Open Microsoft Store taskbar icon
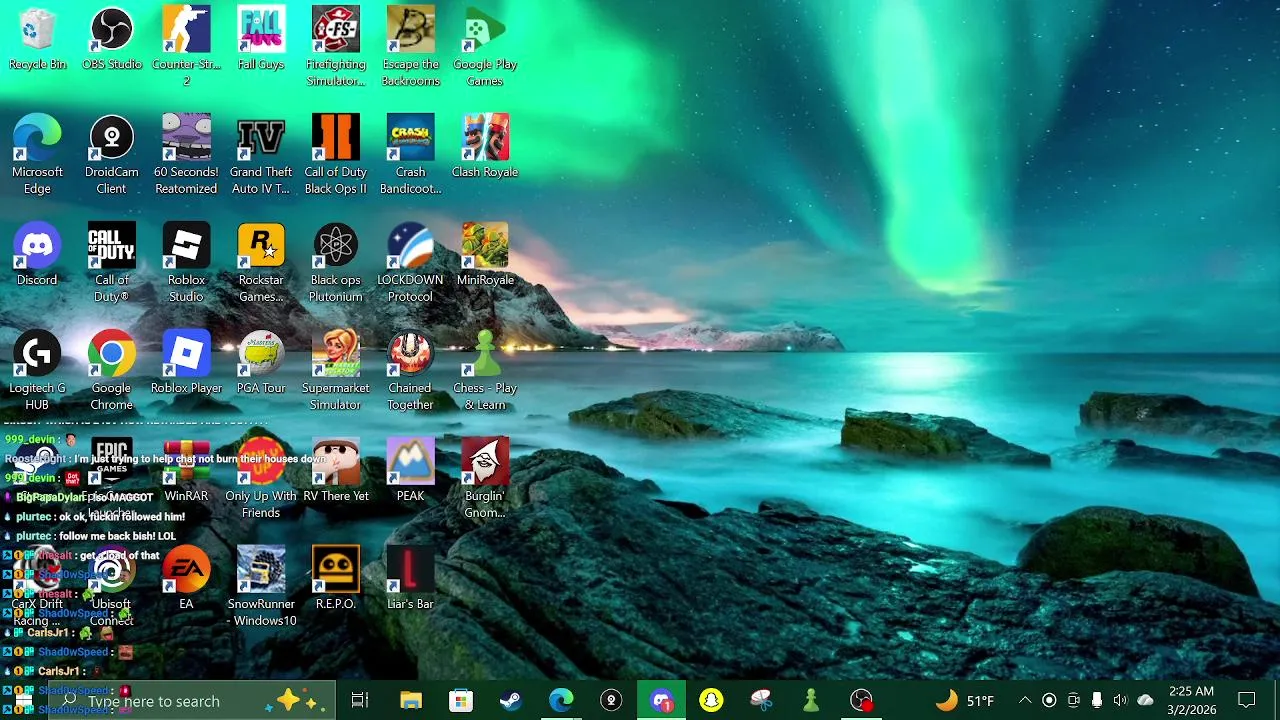Viewport: 1280px width, 720px height. 461,701
